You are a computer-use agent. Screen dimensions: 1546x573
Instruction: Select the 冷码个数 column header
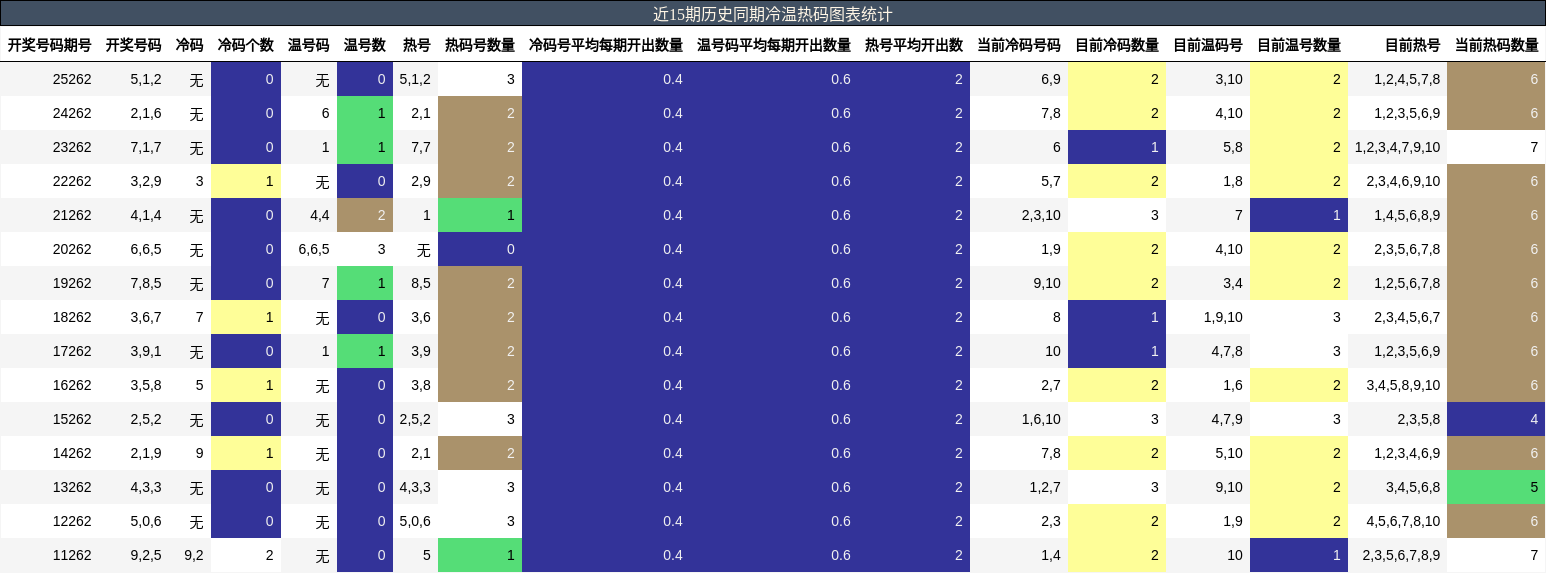click(245, 45)
